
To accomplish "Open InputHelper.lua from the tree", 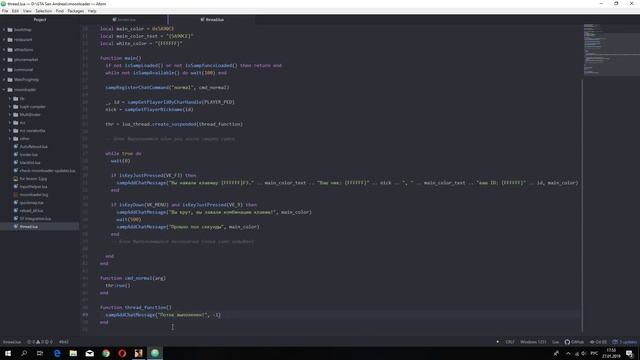I will 33,187.
